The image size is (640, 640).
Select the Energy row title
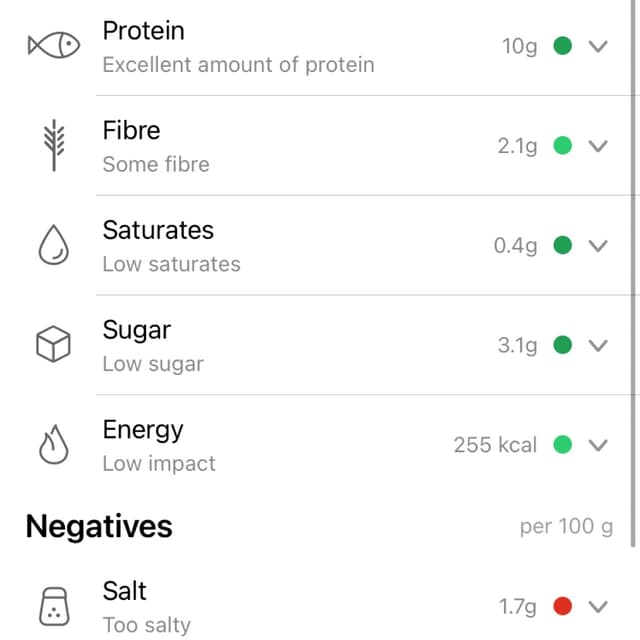point(143,430)
